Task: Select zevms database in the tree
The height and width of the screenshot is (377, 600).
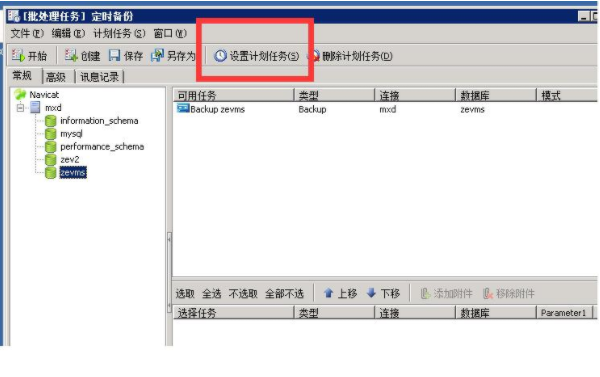Action: point(73,173)
